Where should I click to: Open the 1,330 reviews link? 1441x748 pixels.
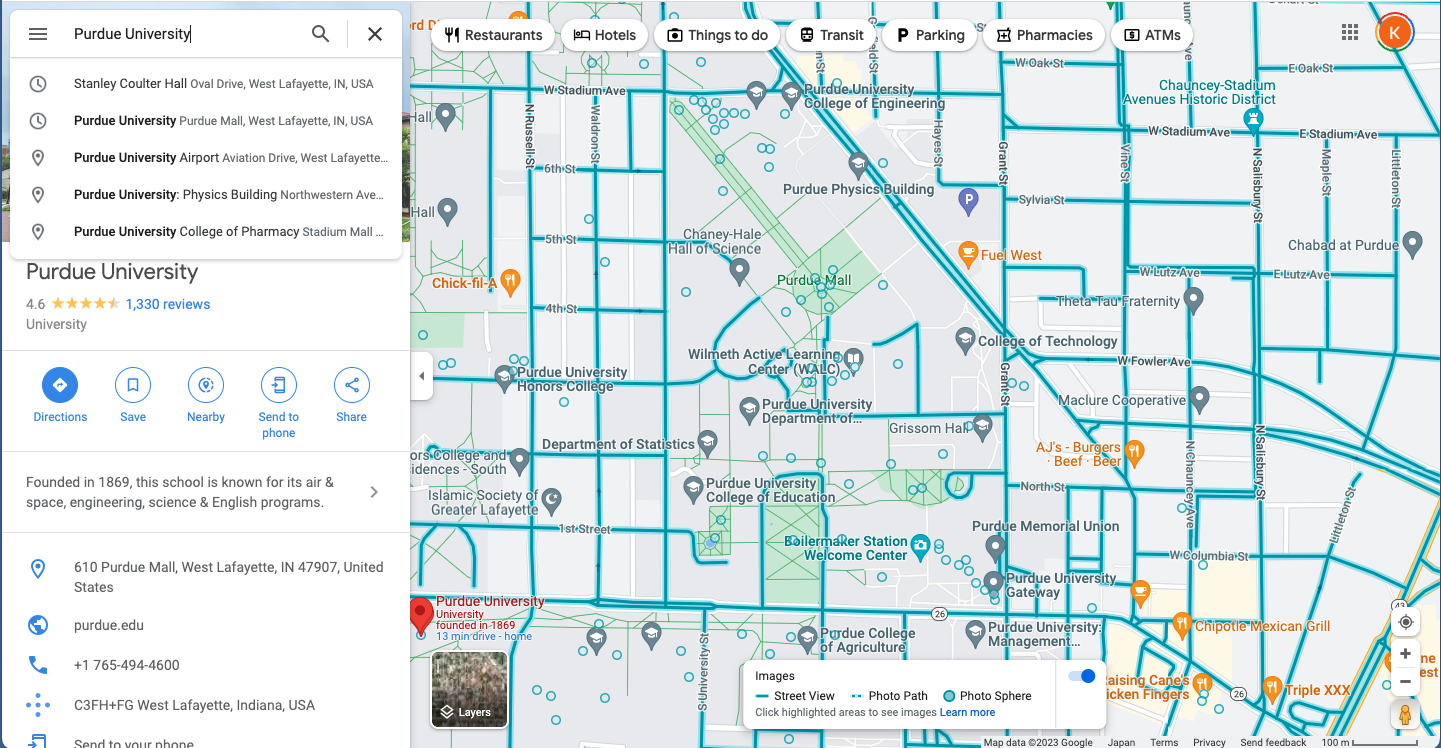coord(168,304)
